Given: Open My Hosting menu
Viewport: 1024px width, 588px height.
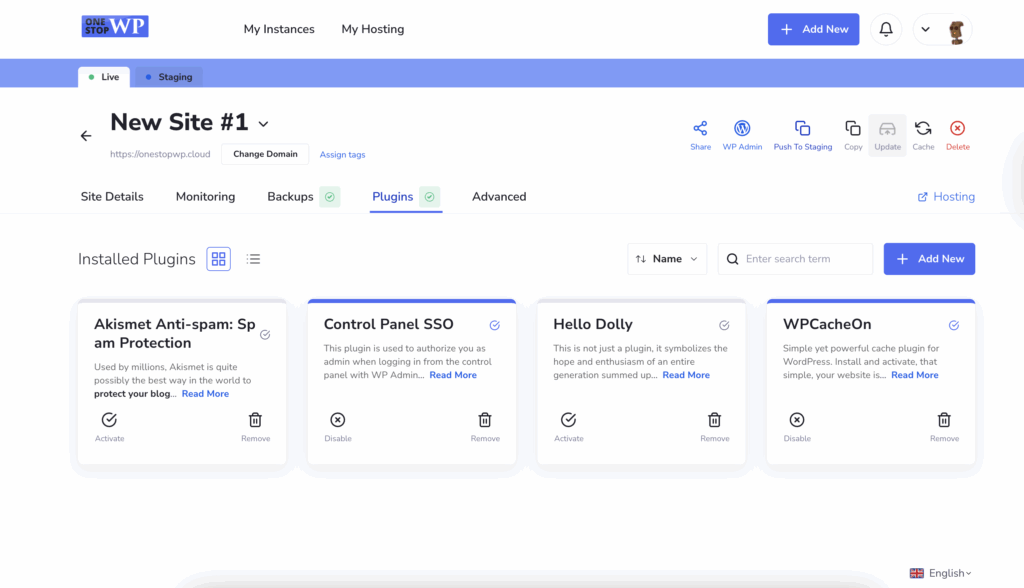Looking at the screenshot, I should [373, 29].
